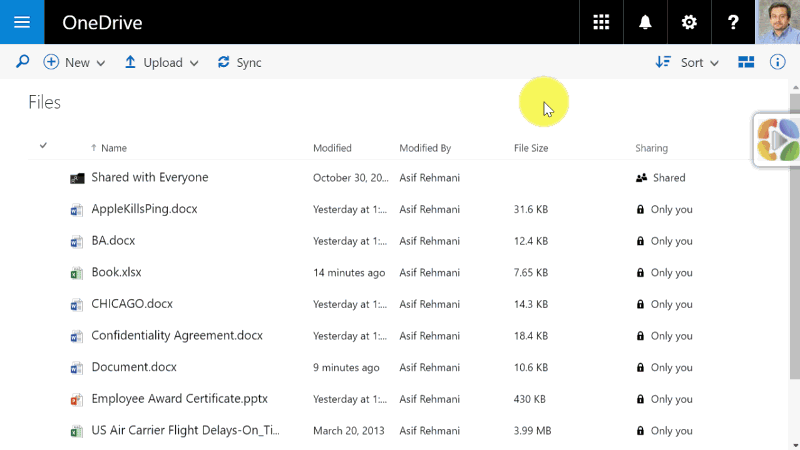Open the details info pane
This screenshot has width=800, height=450.
click(778, 62)
